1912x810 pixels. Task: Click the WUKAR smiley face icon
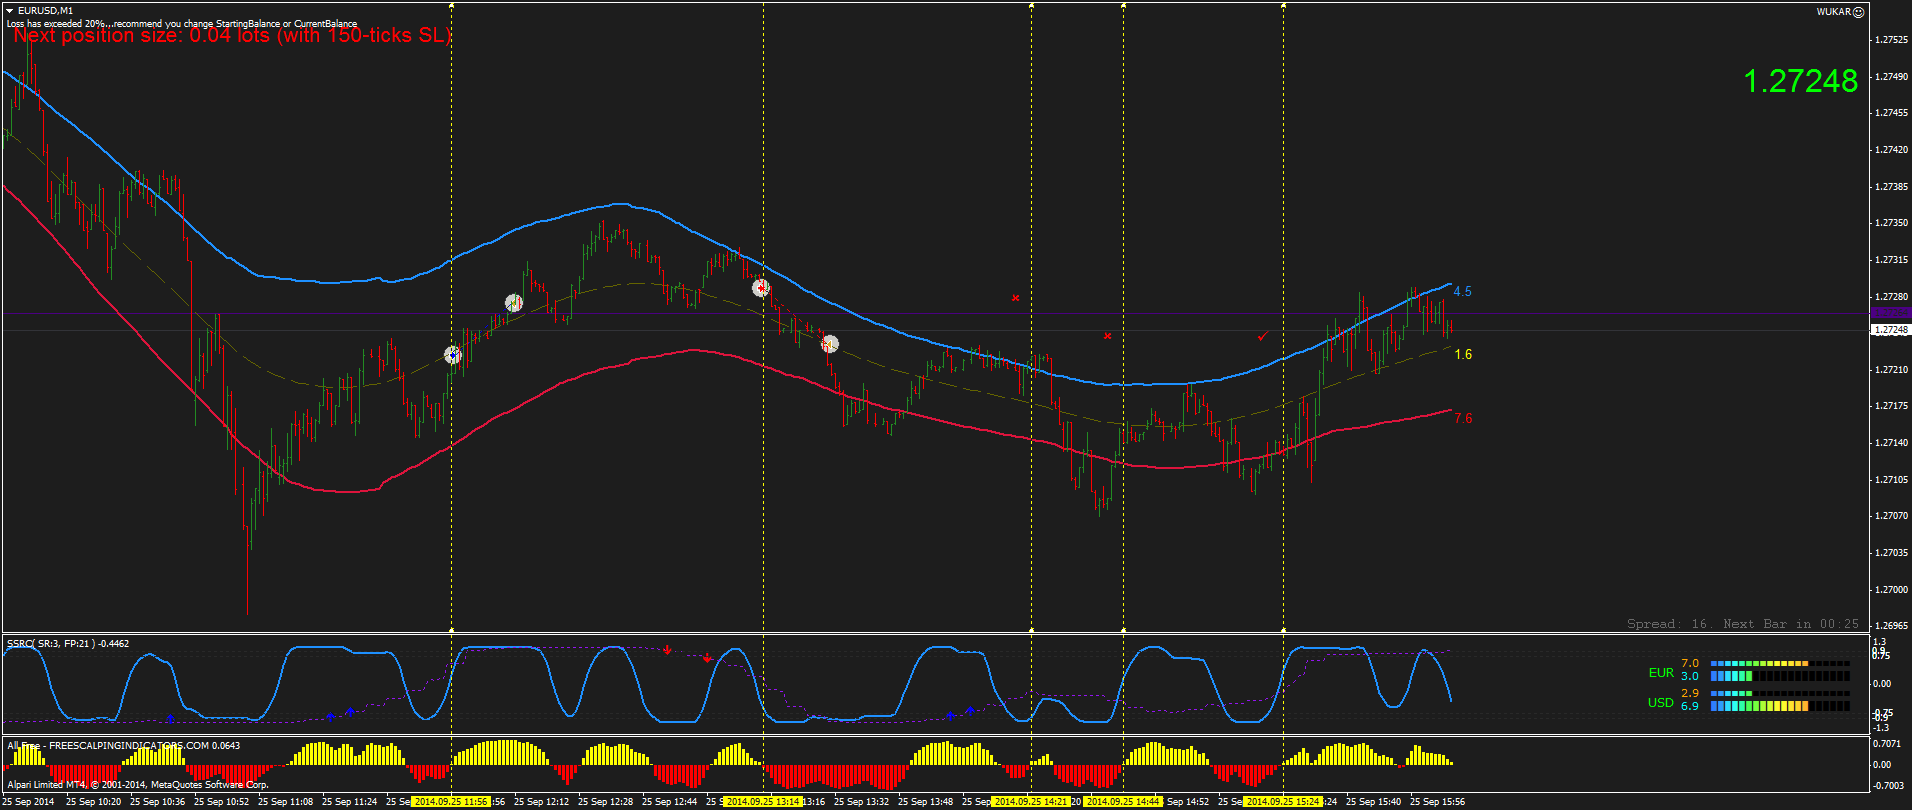[x=1858, y=12]
